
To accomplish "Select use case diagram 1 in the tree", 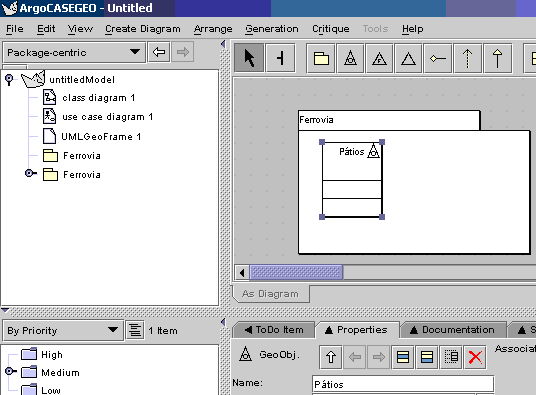I will coord(98,117).
